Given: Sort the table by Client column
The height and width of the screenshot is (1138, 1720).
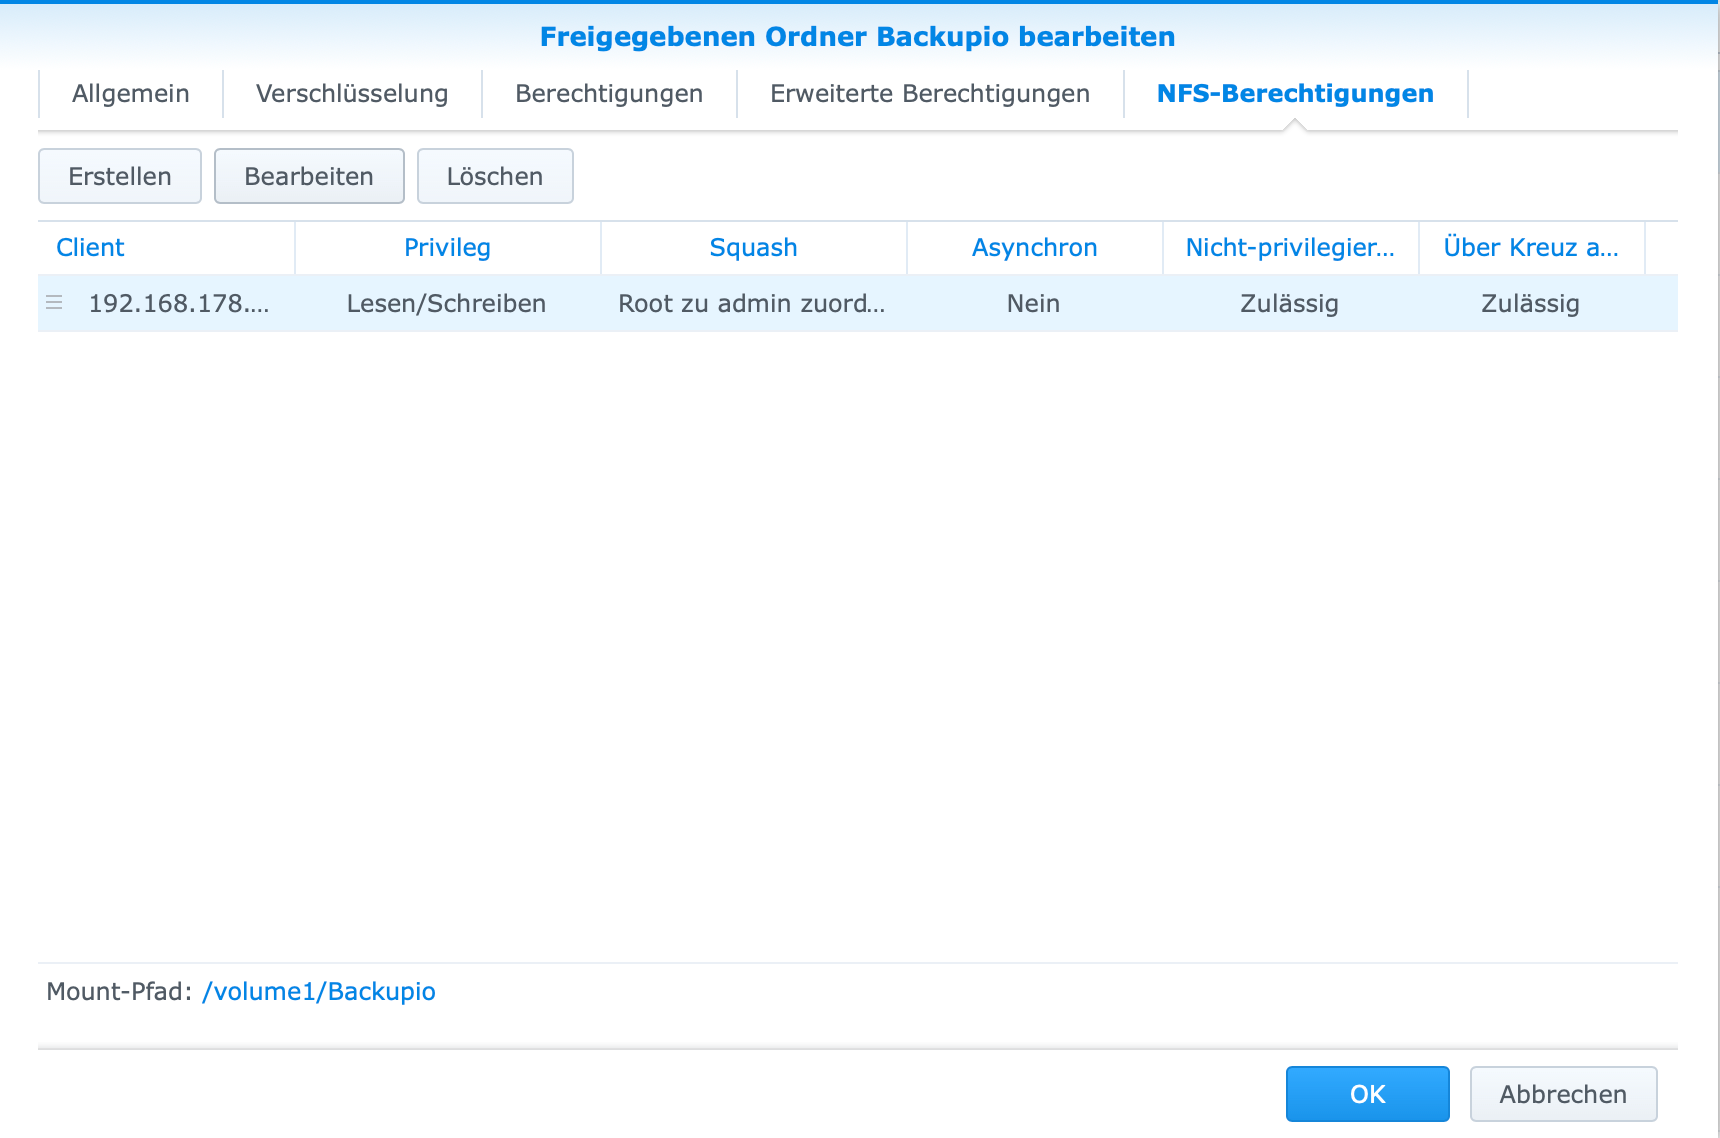Looking at the screenshot, I should (x=90, y=247).
